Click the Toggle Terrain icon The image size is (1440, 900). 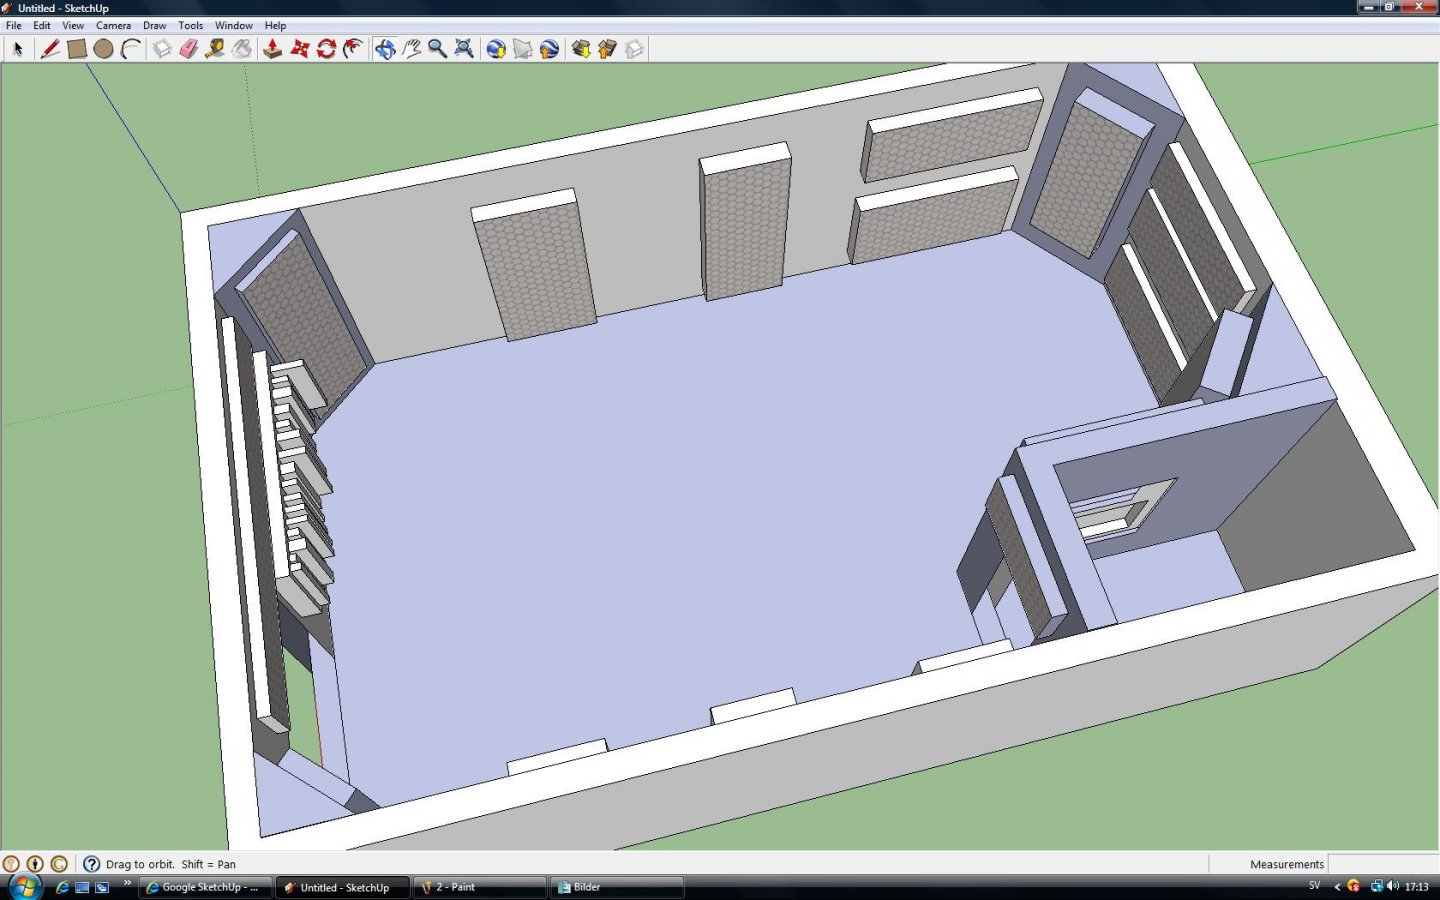pyautogui.click(x=522, y=49)
